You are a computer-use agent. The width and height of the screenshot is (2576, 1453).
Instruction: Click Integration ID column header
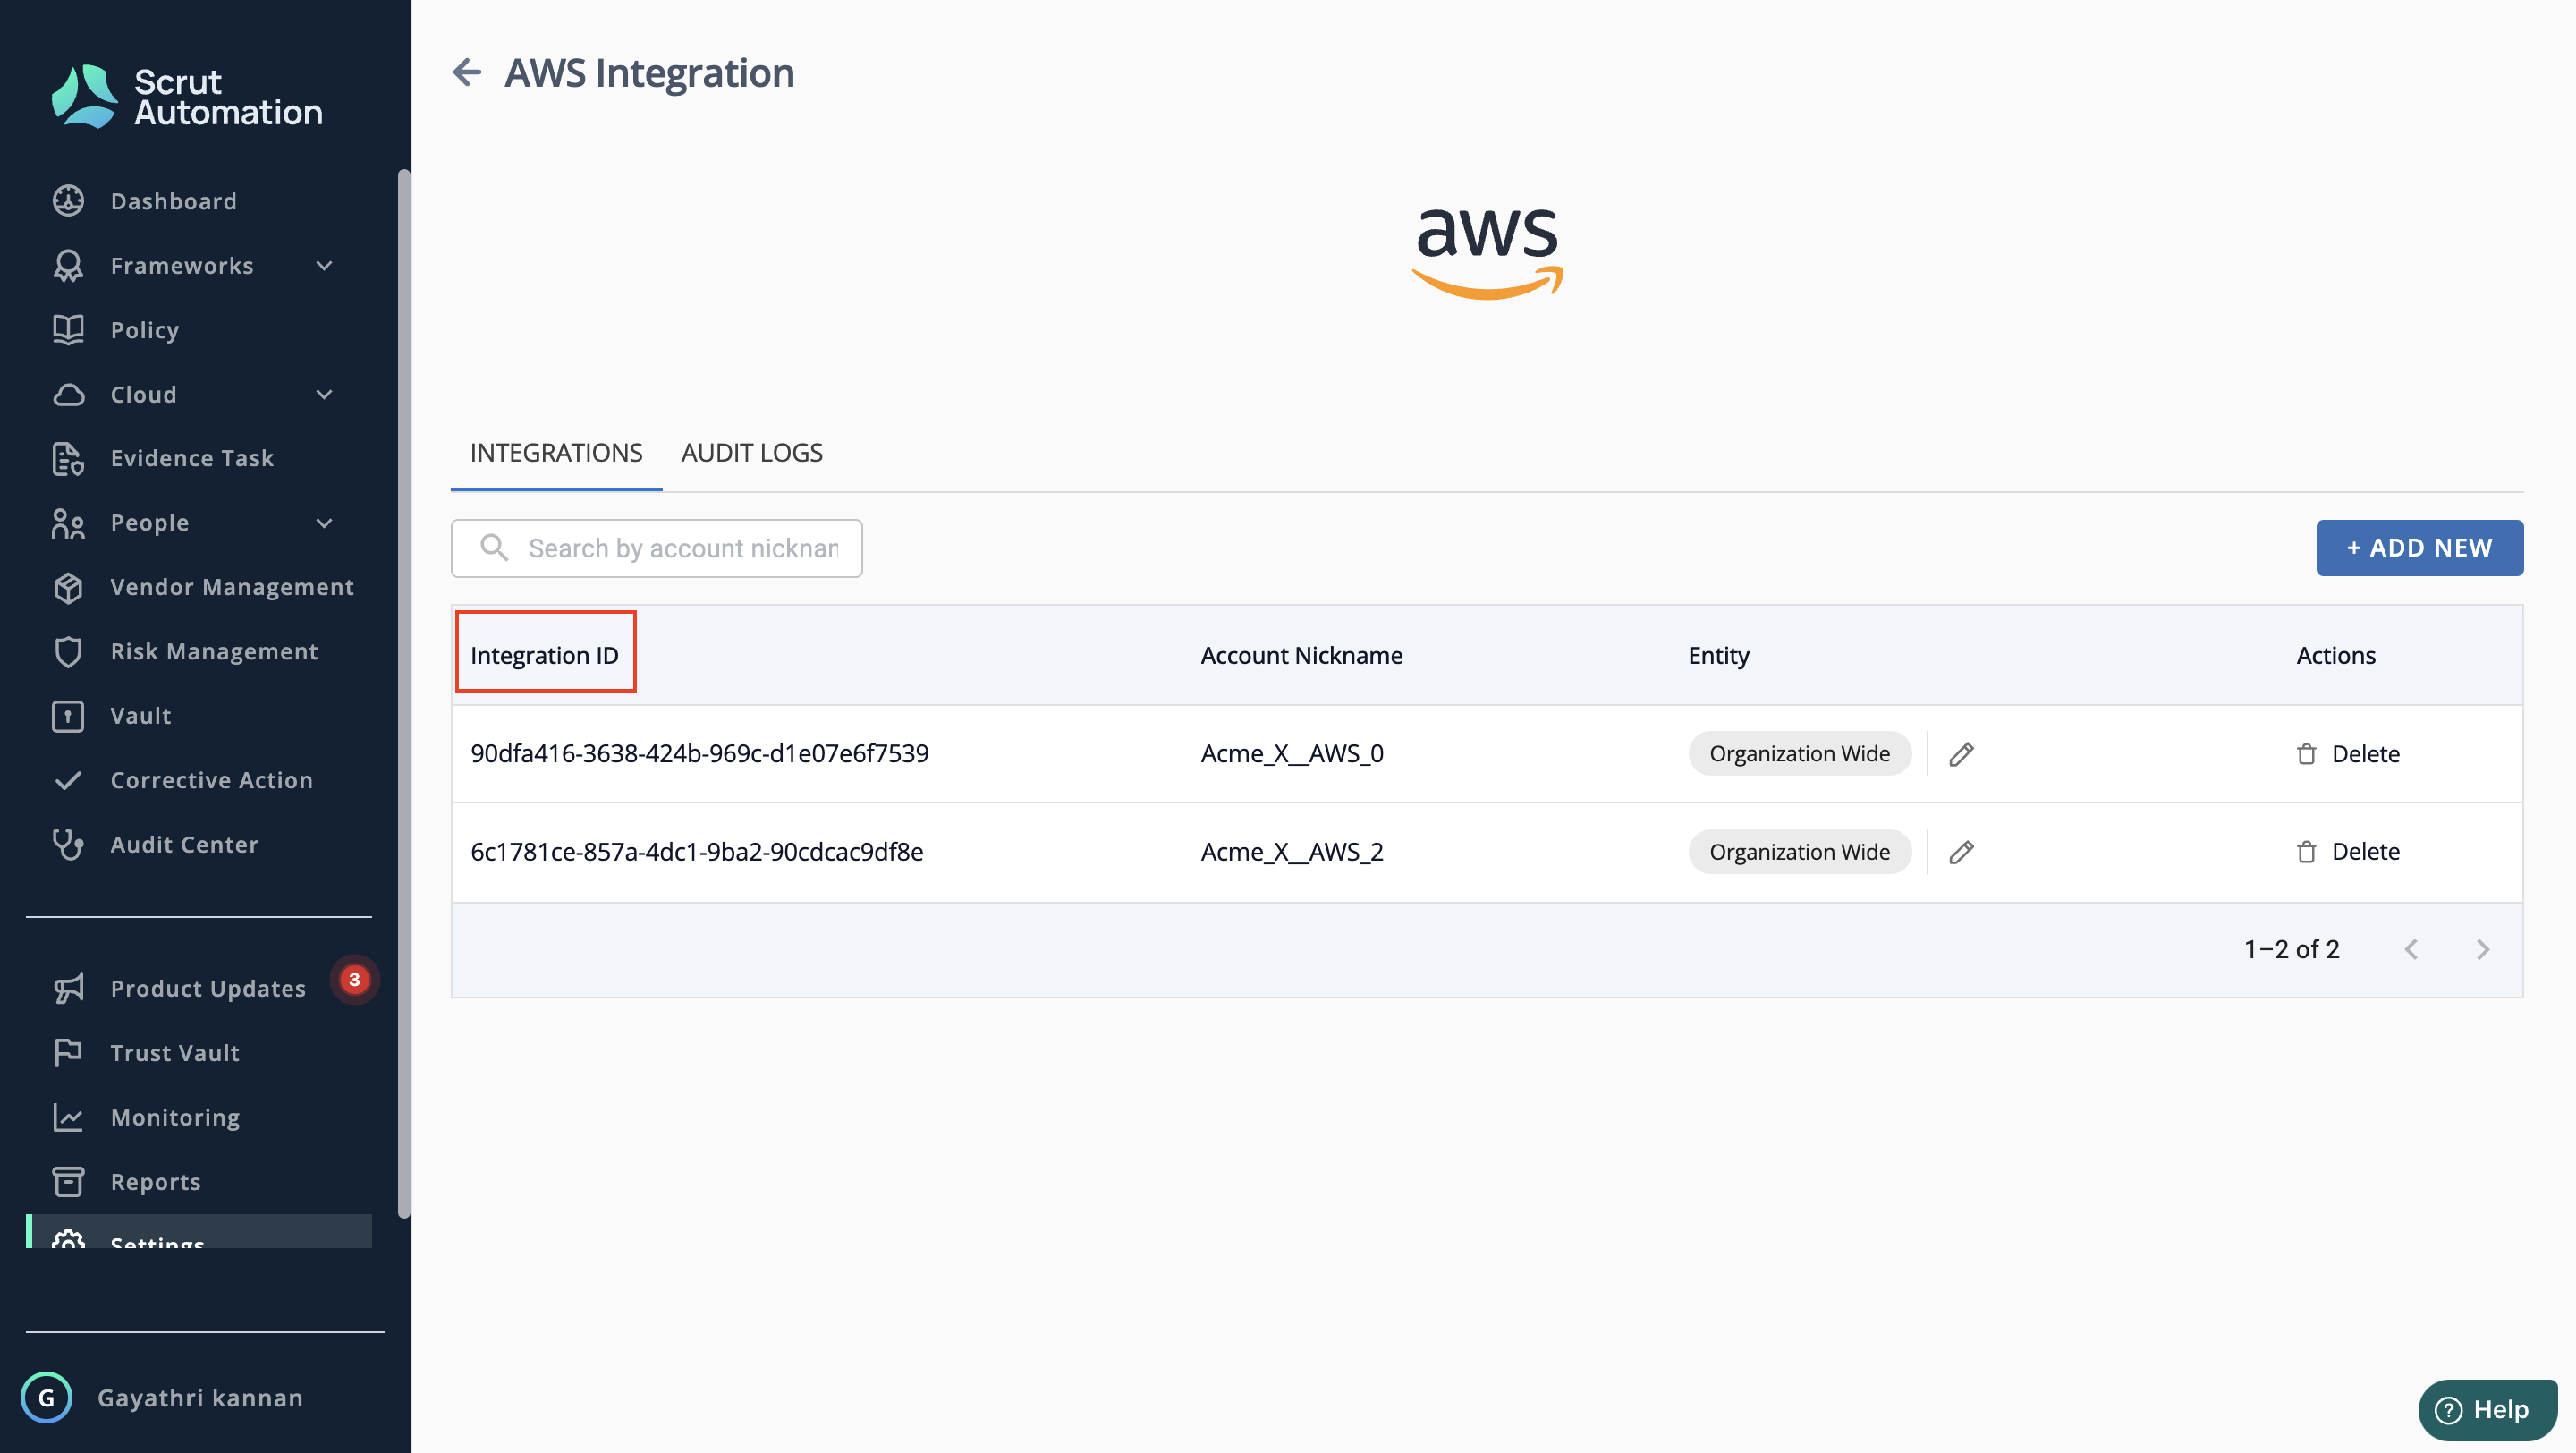coord(544,655)
